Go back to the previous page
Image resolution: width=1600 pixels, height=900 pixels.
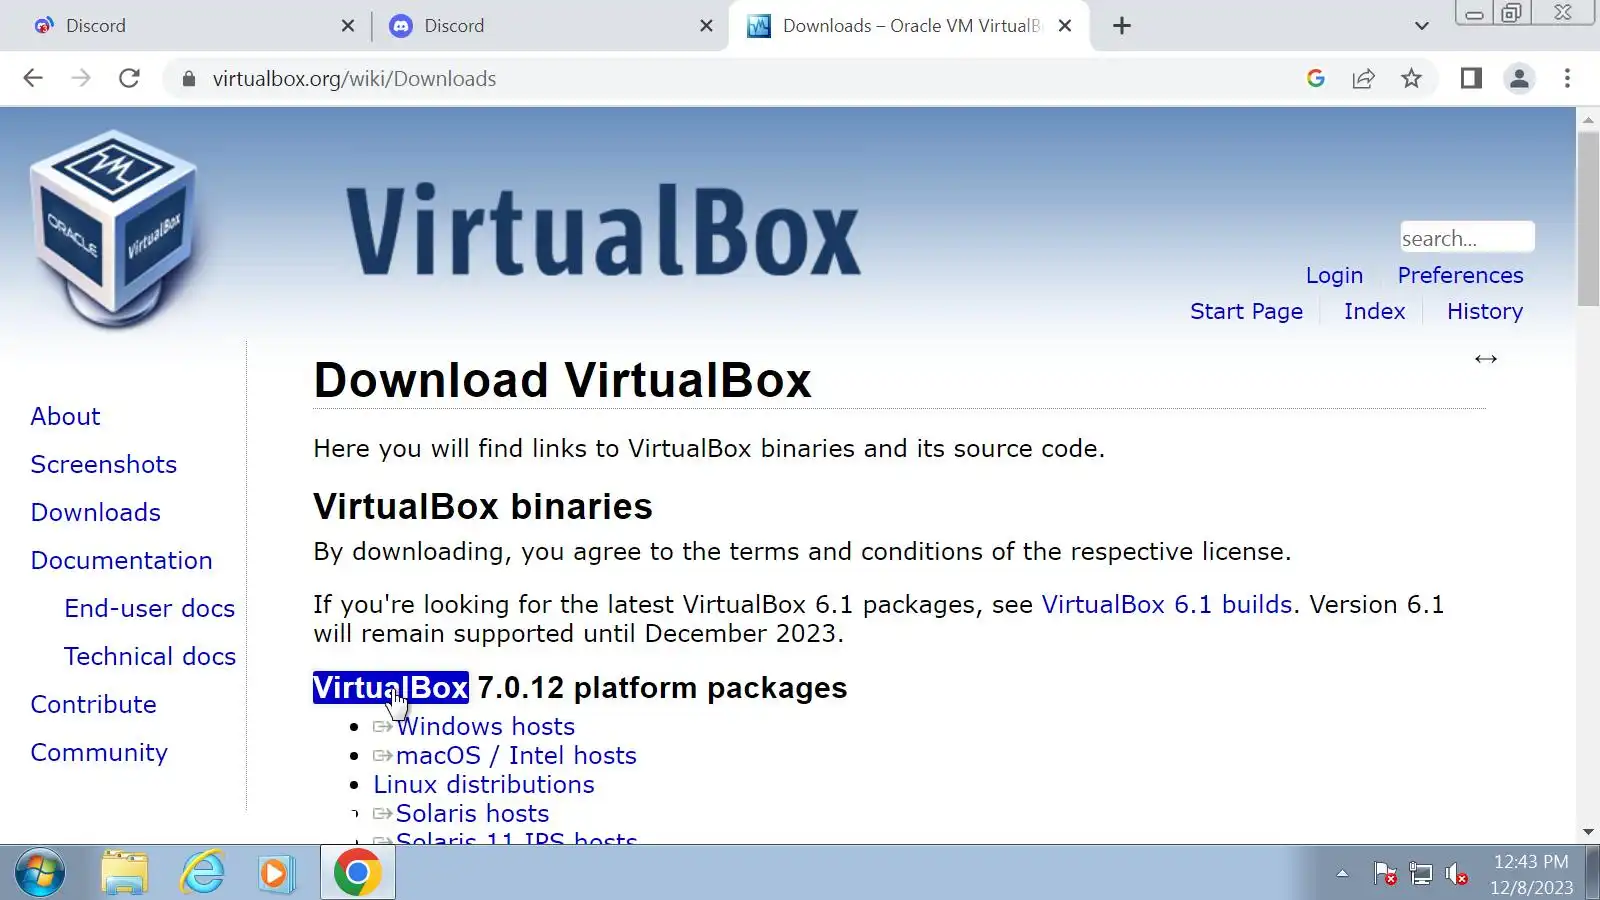tap(33, 78)
